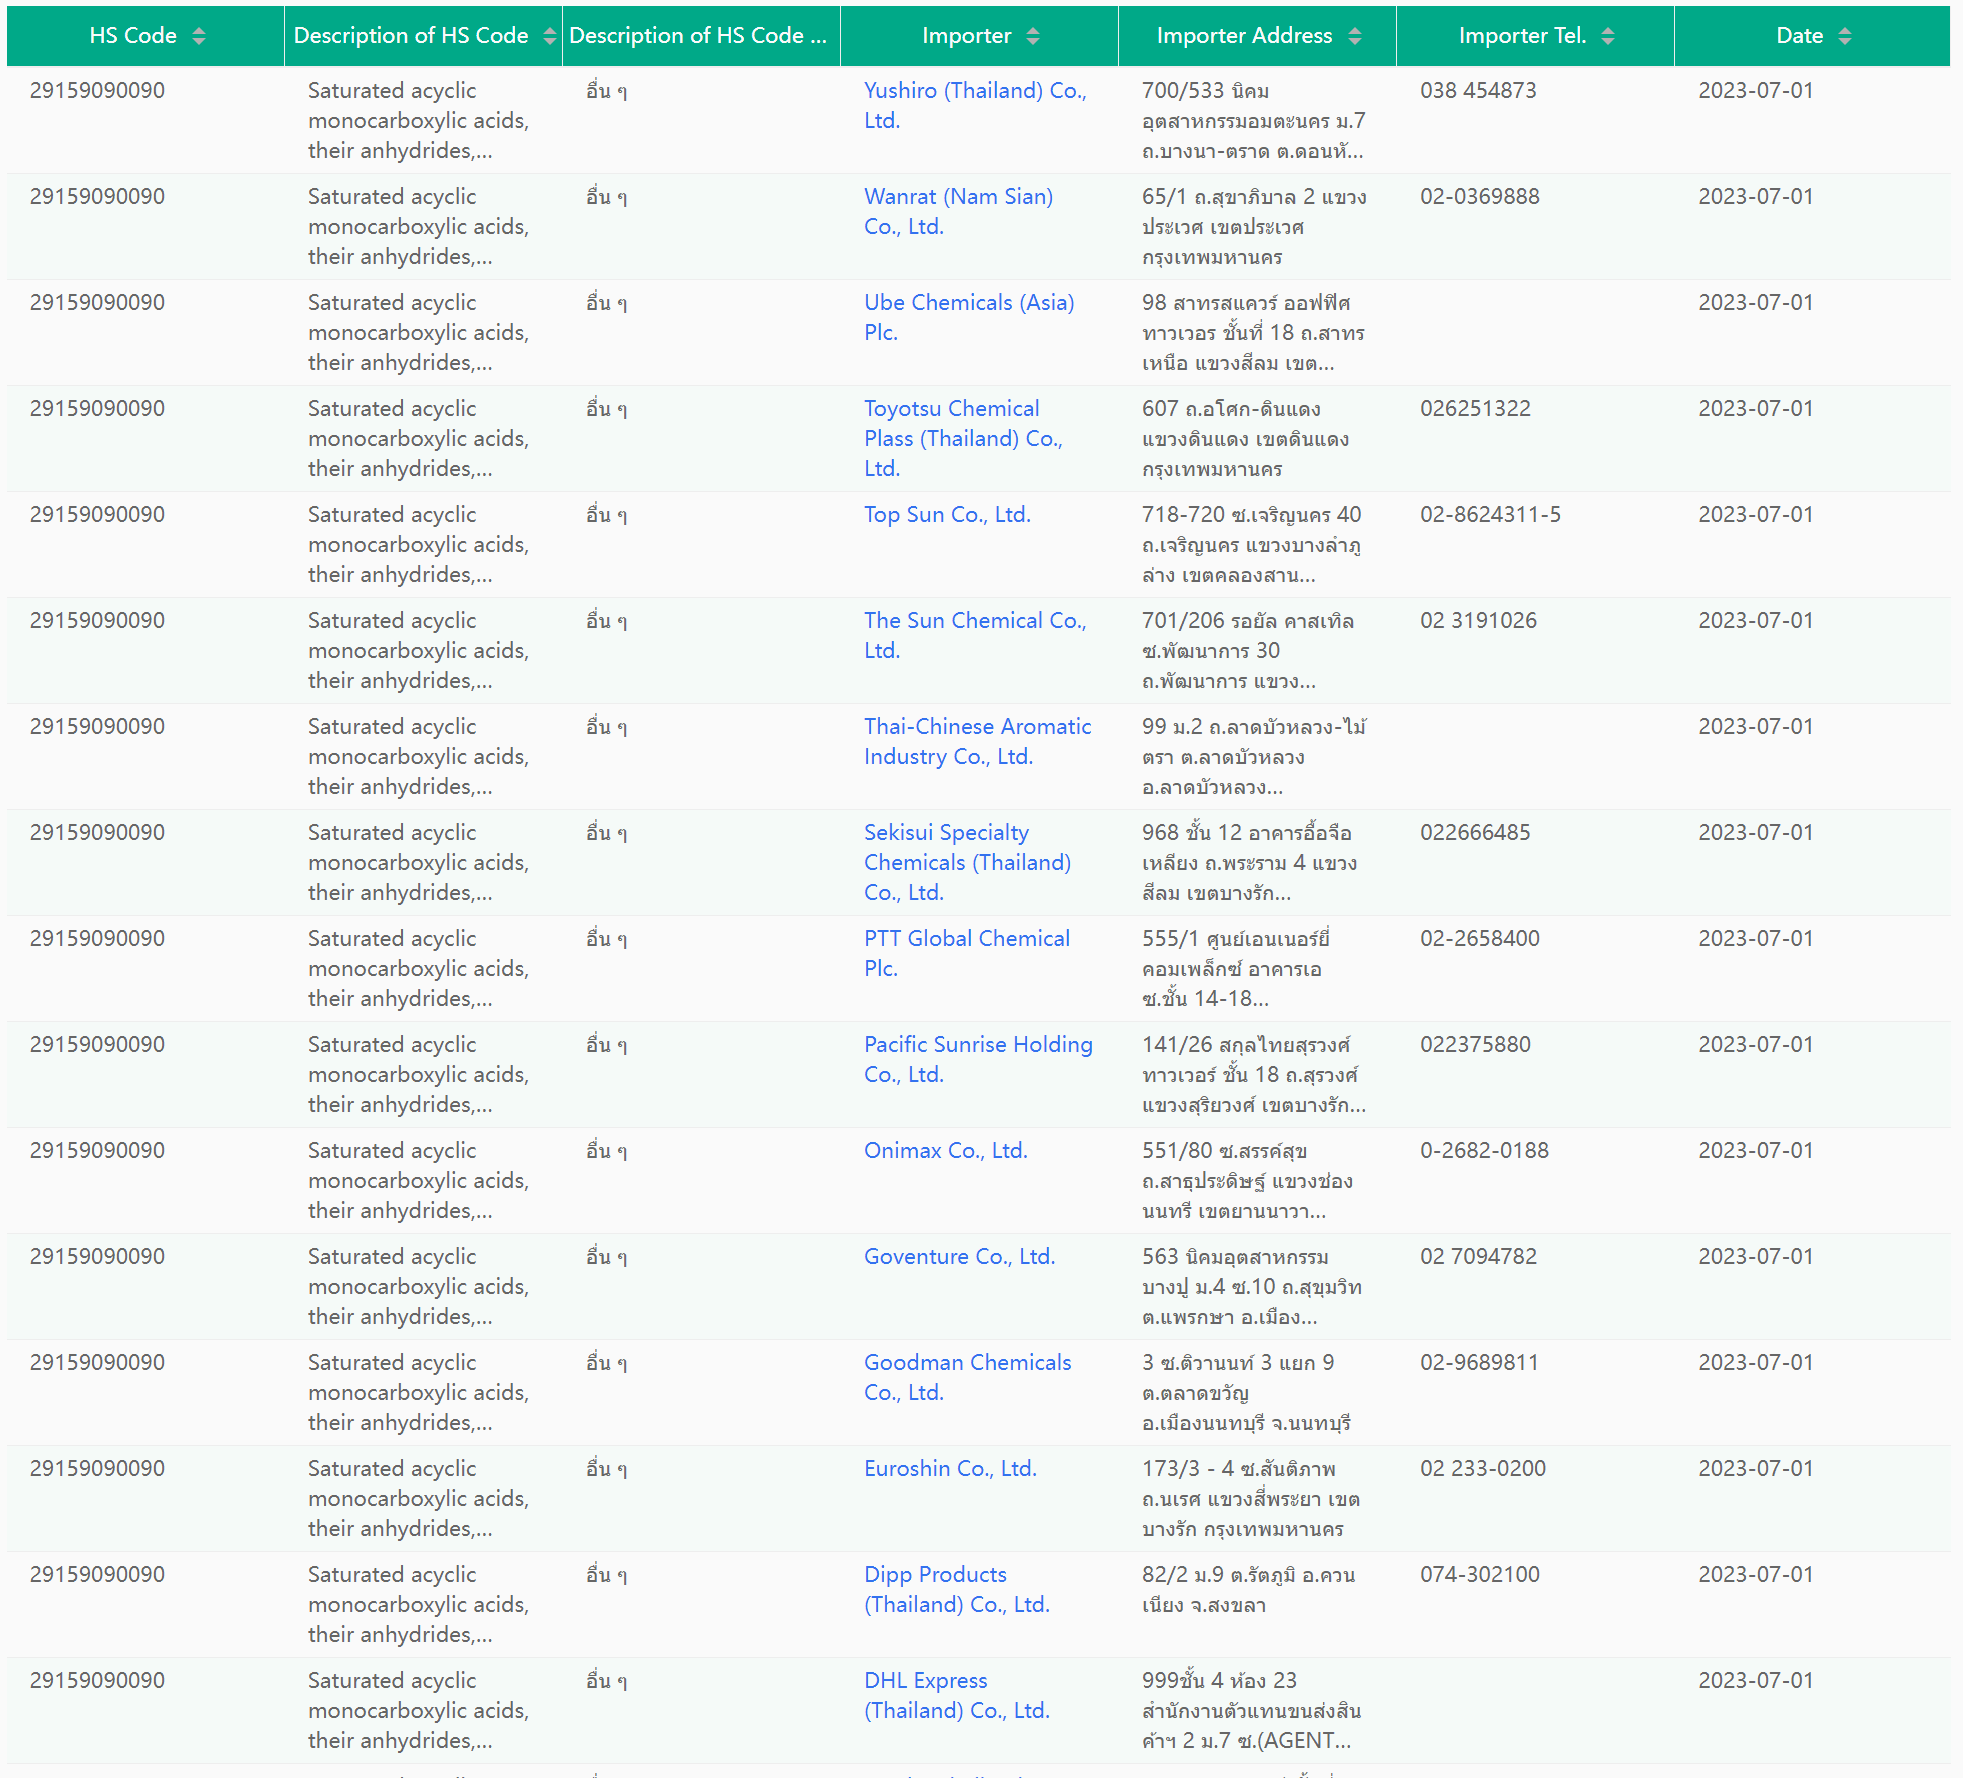Select telephone number 038 454873

(1478, 90)
